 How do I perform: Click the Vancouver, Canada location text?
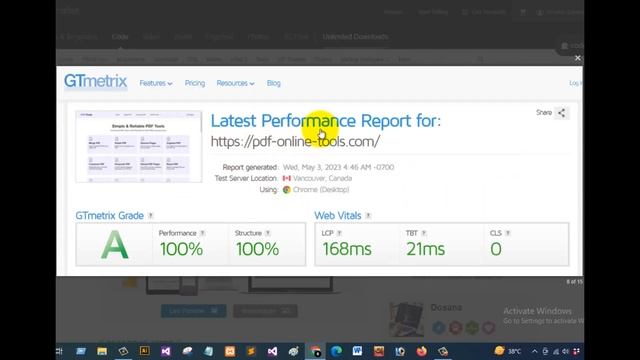pyautogui.click(x=322, y=178)
